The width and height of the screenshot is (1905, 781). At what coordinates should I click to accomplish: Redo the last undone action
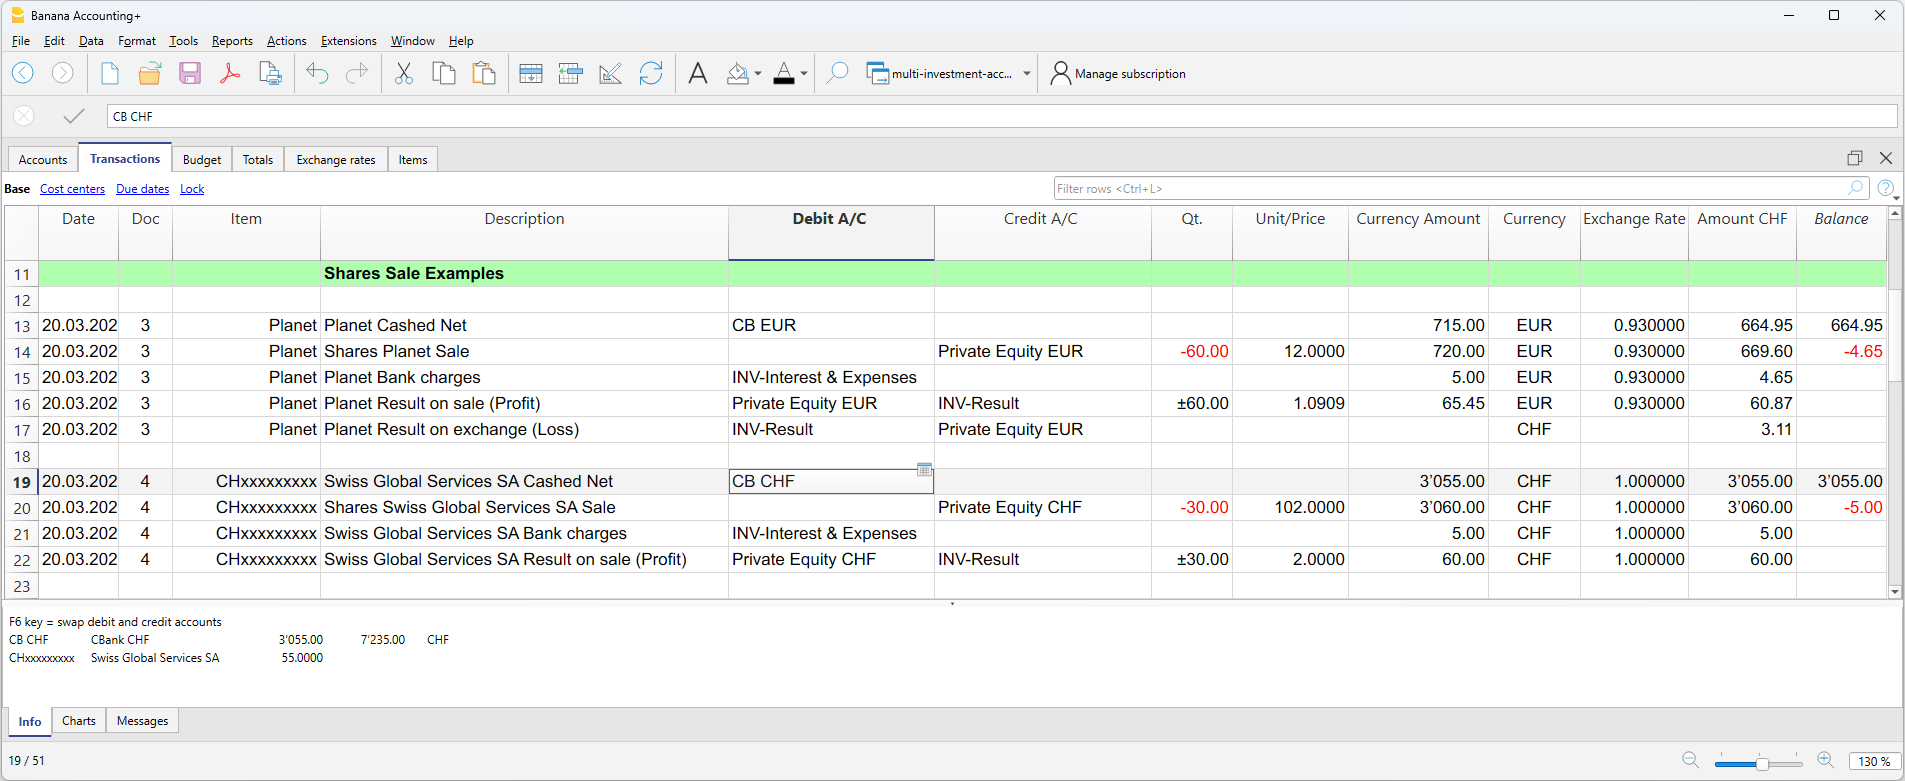(357, 73)
